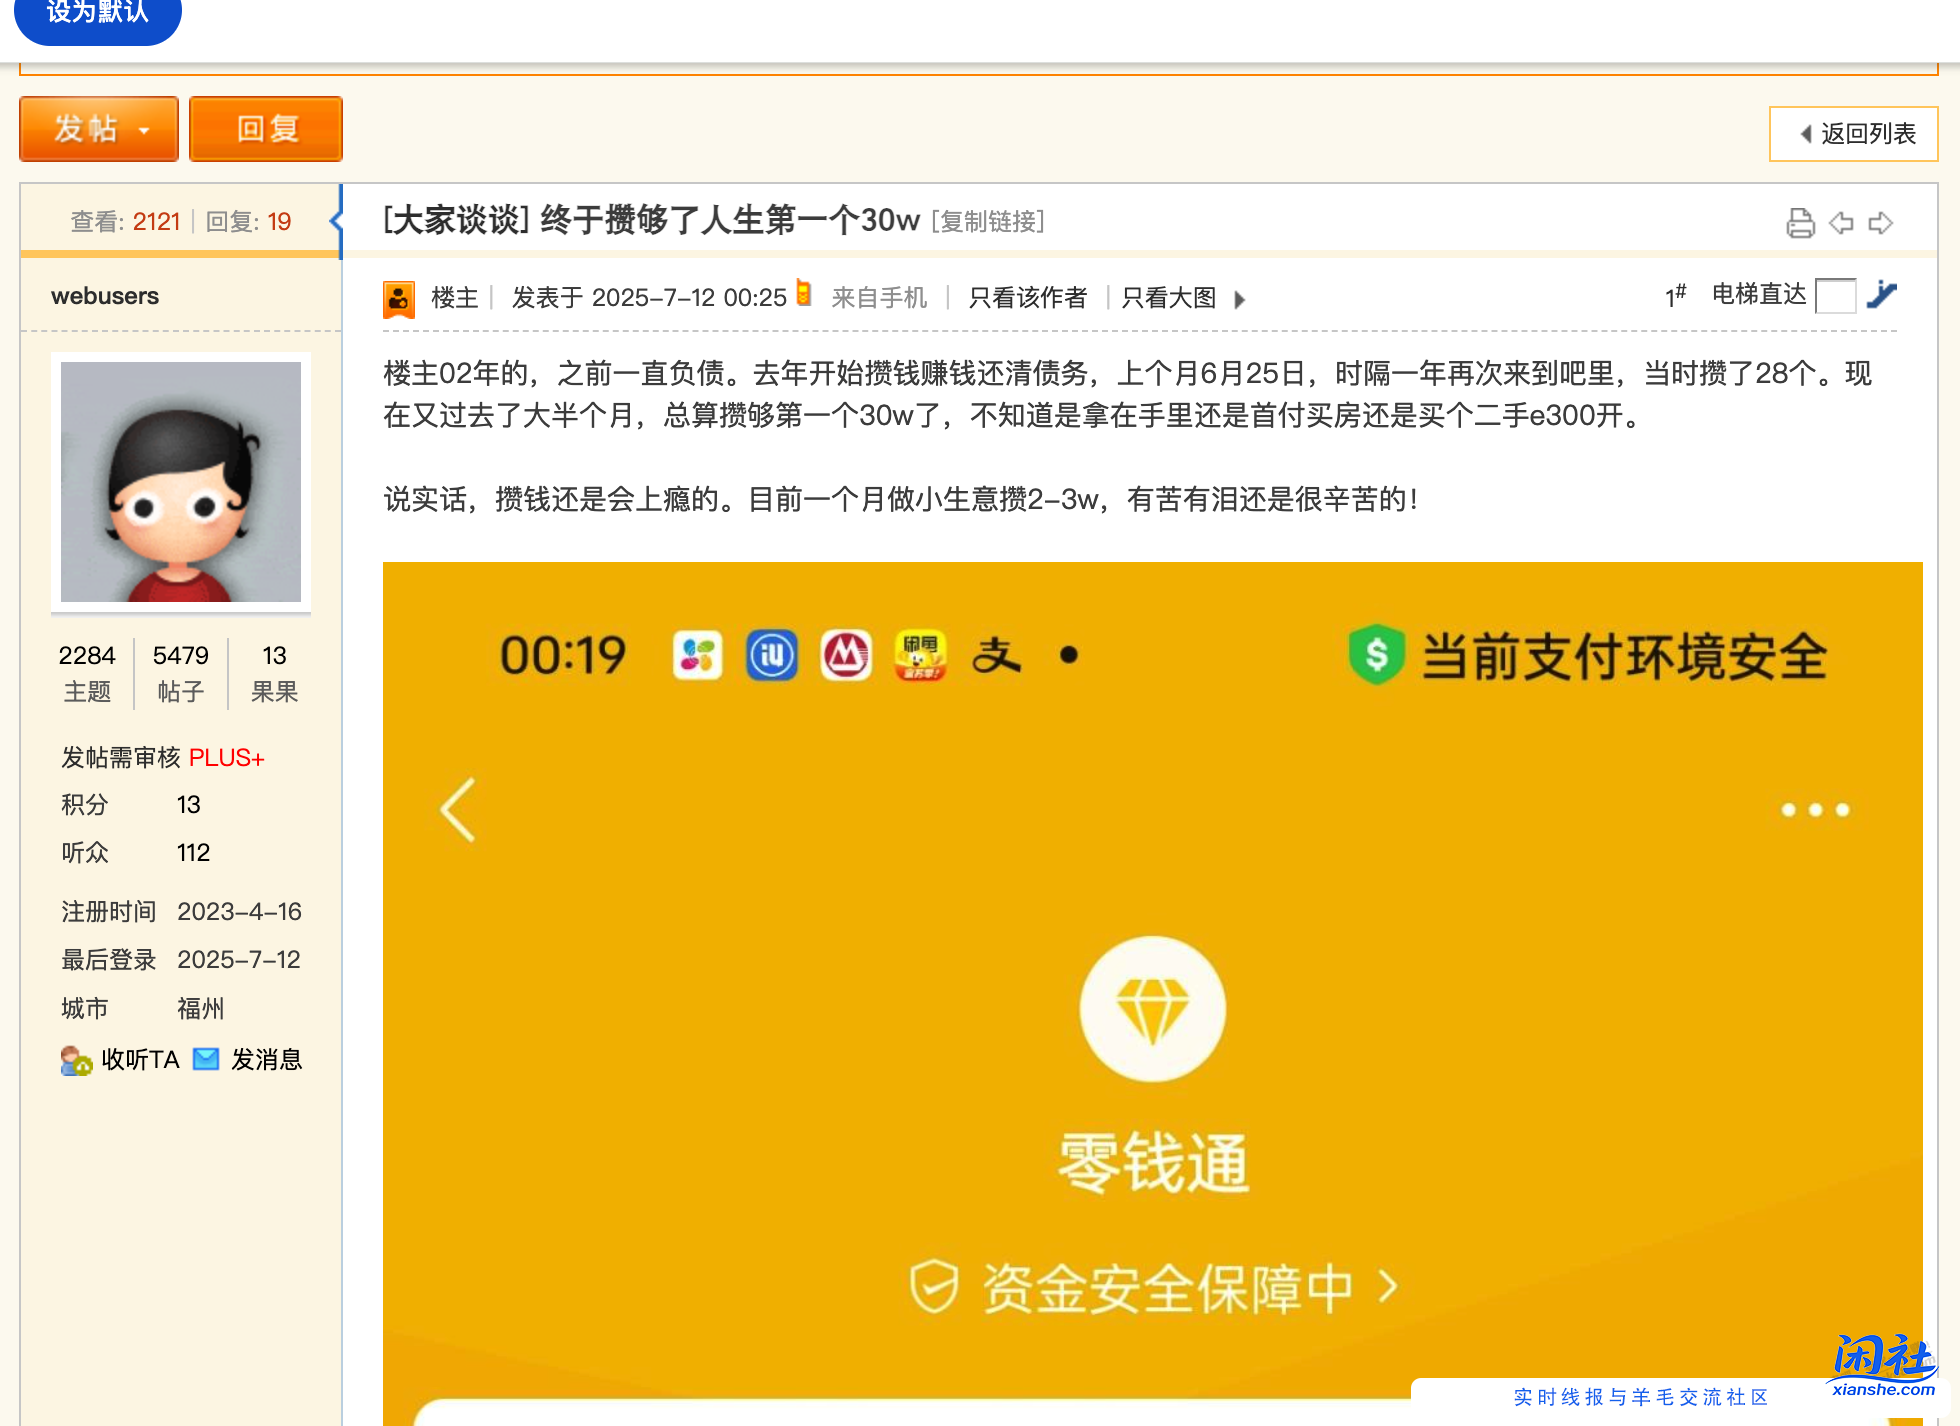Expand the chevron after 只看大图
Viewport: 1960px width, 1426px height.
[x=1240, y=299]
